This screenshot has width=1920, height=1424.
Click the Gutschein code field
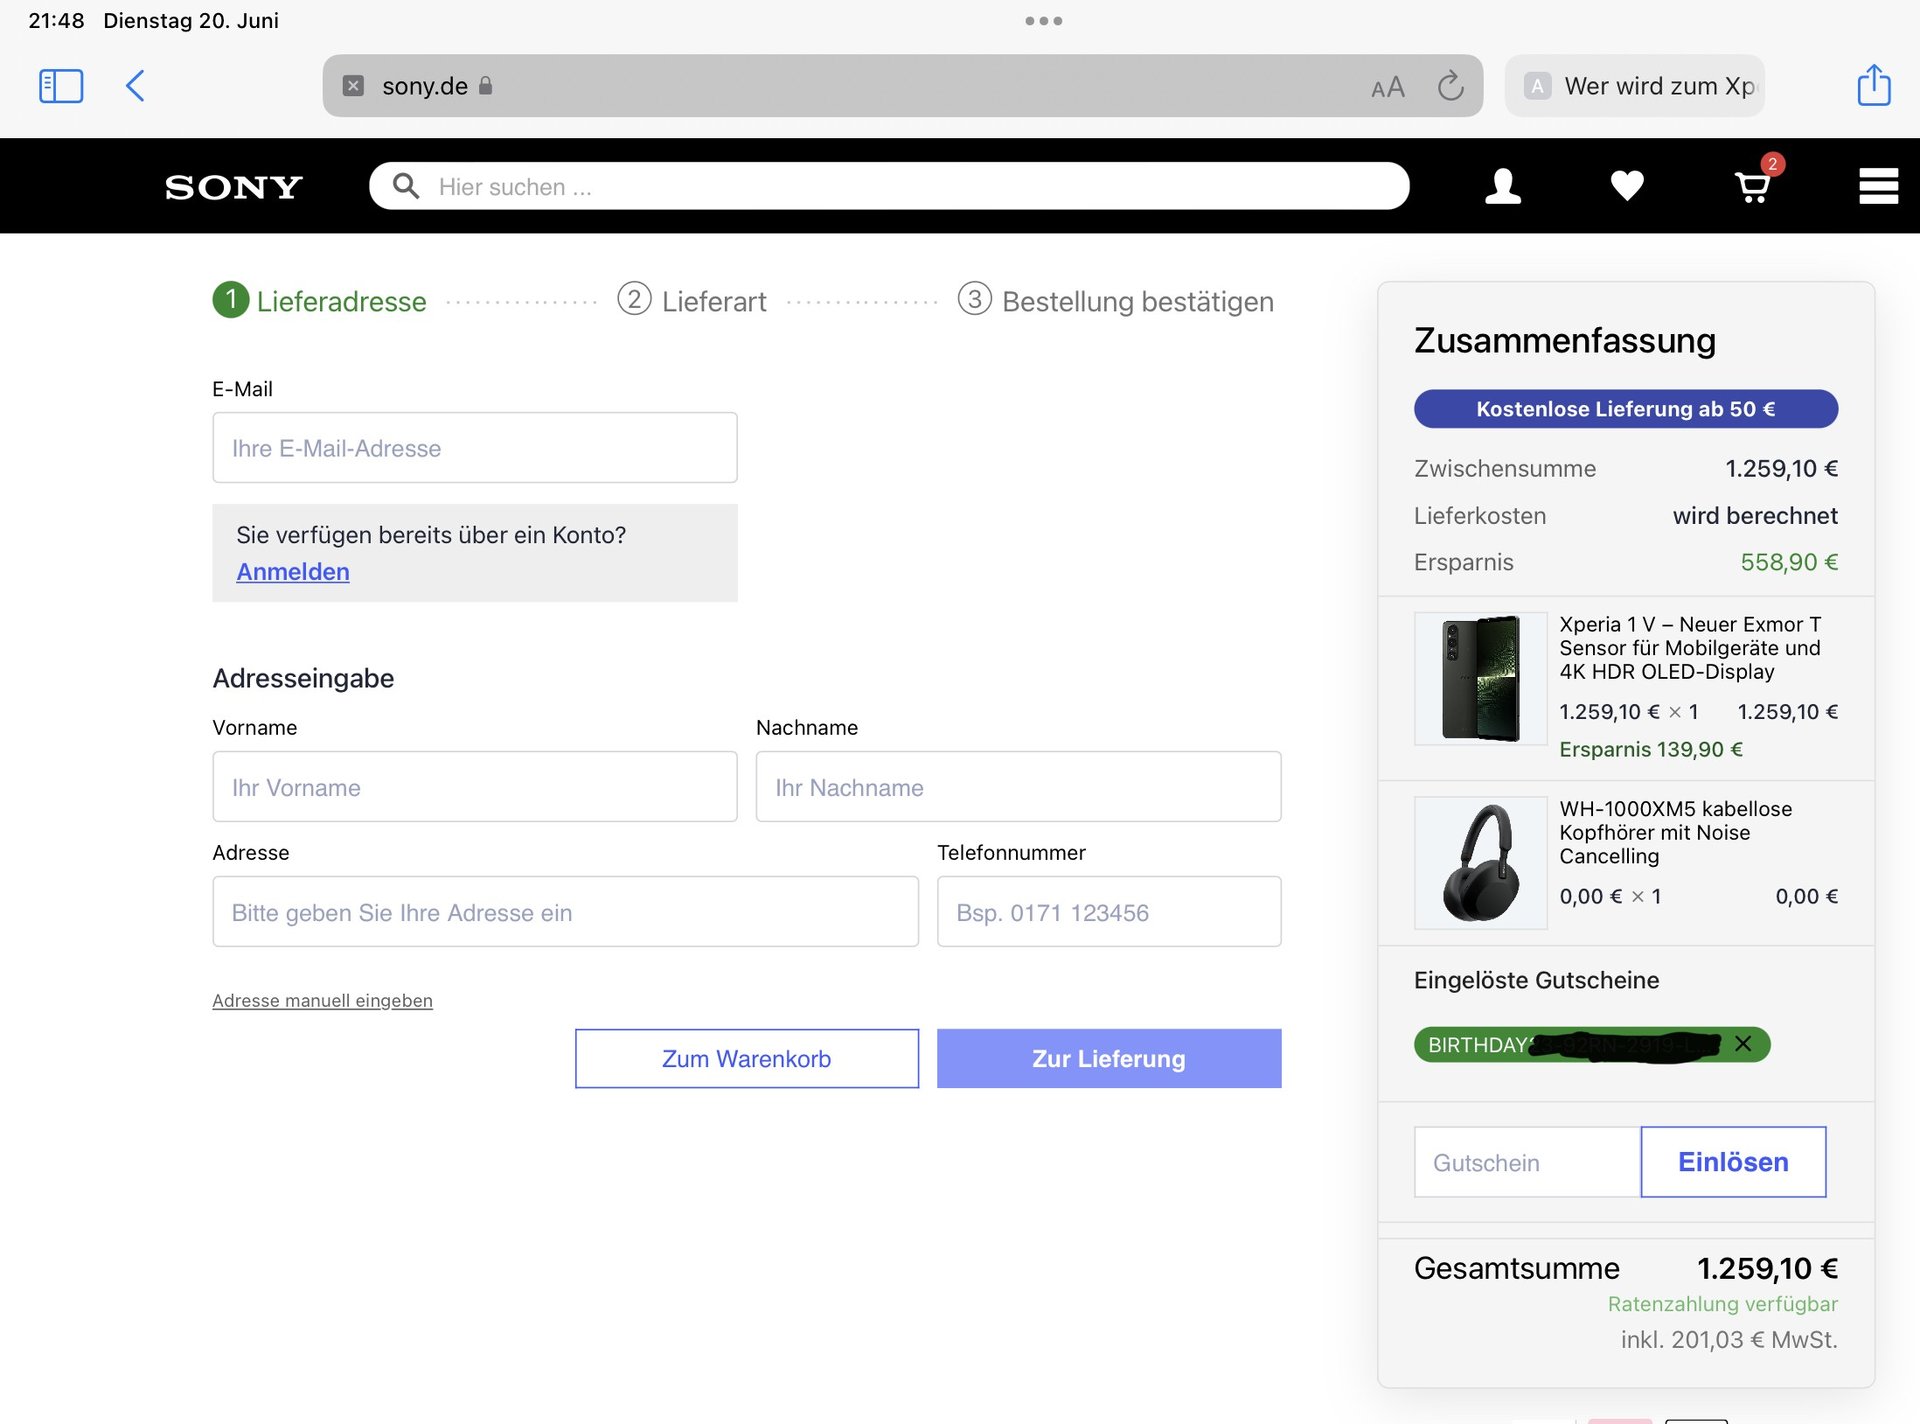point(1527,1162)
